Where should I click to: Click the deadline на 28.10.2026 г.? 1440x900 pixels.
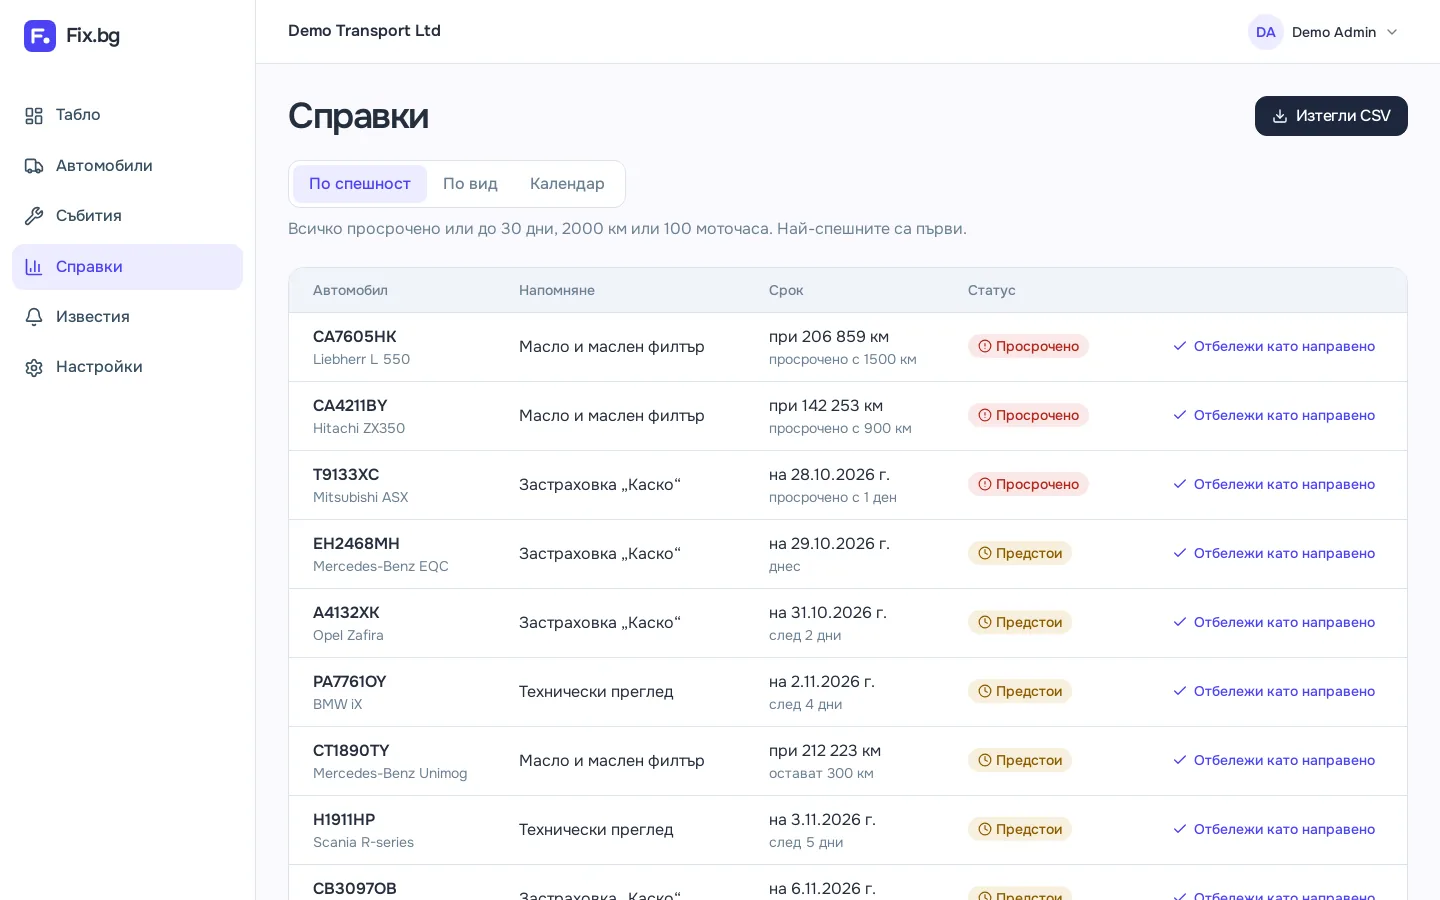(829, 474)
